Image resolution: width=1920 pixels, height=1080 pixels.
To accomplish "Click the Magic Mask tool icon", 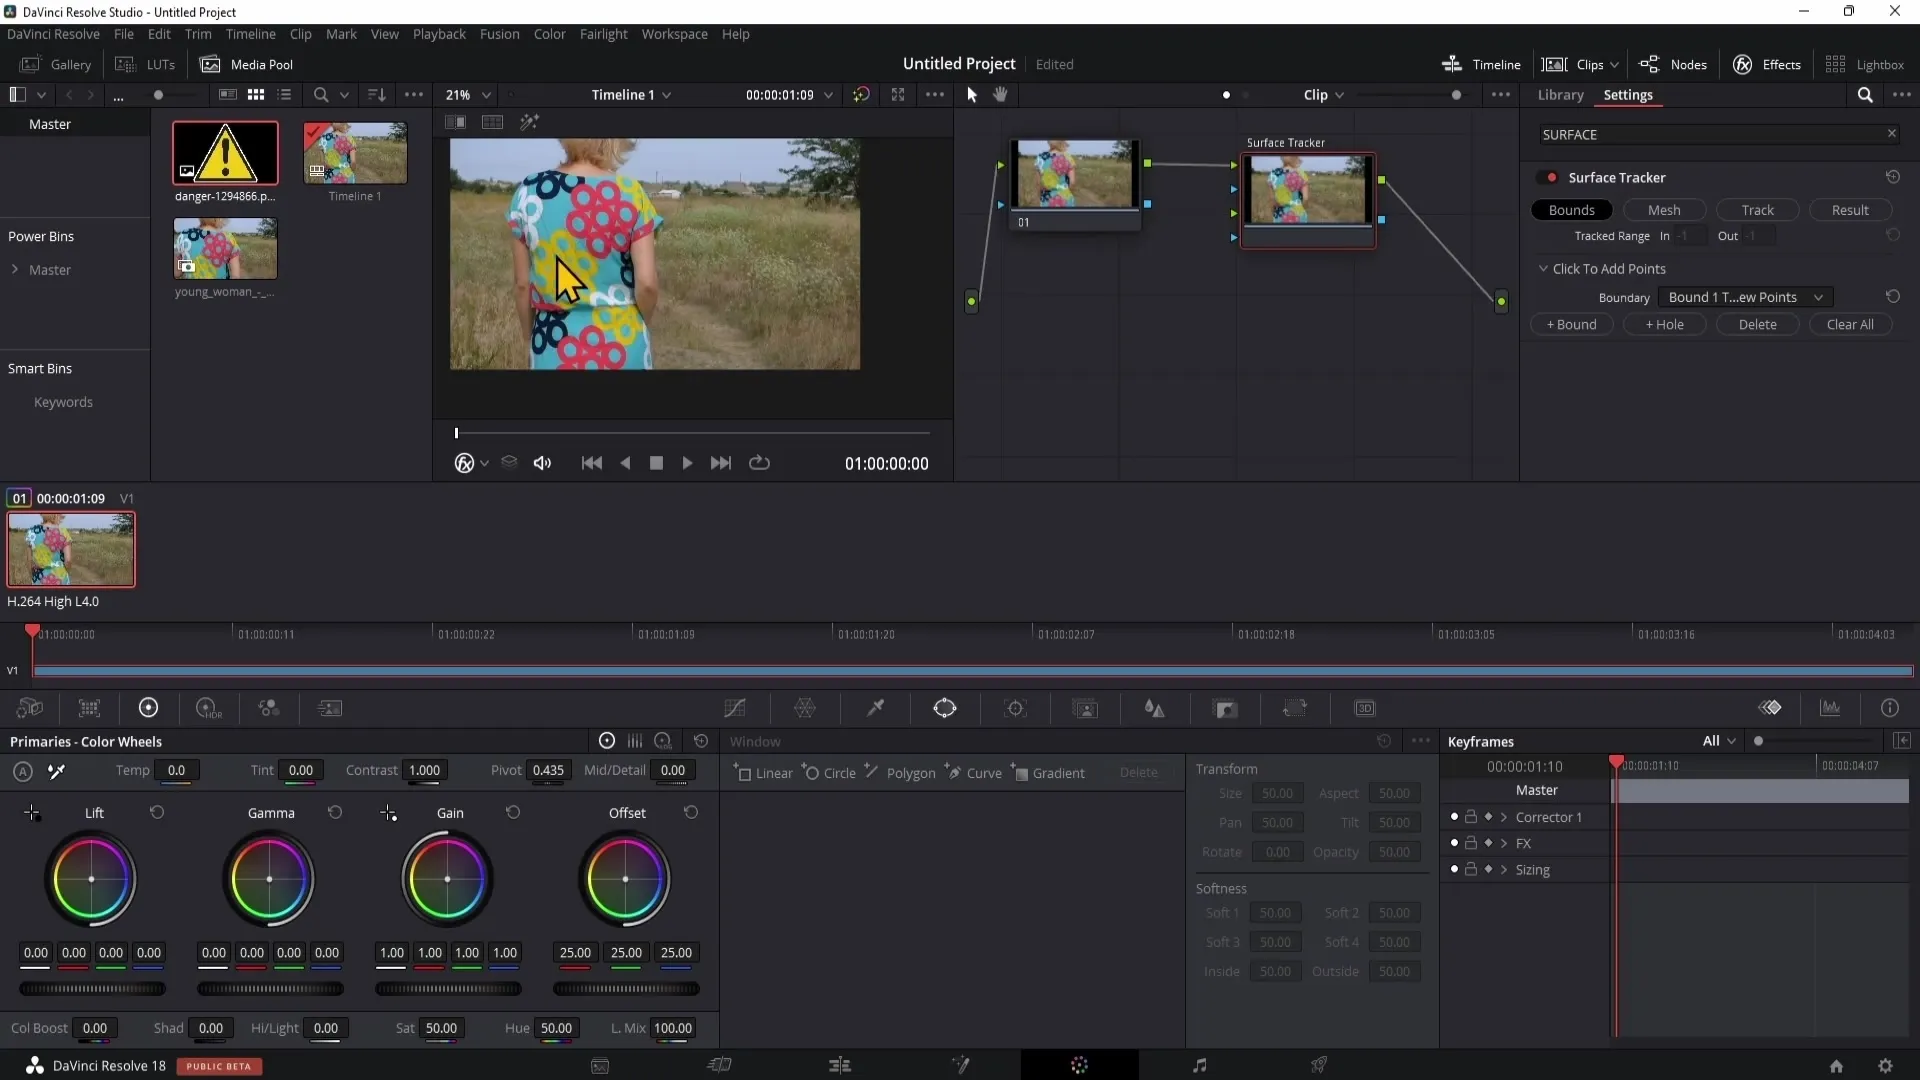I will [x=1085, y=708].
